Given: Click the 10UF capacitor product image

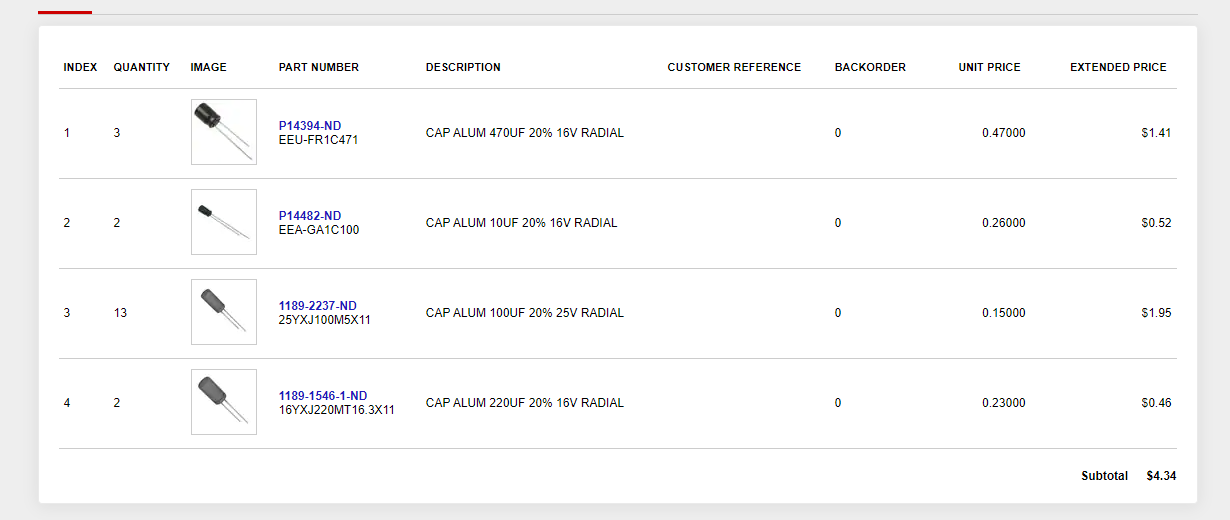Looking at the screenshot, I should click(223, 222).
